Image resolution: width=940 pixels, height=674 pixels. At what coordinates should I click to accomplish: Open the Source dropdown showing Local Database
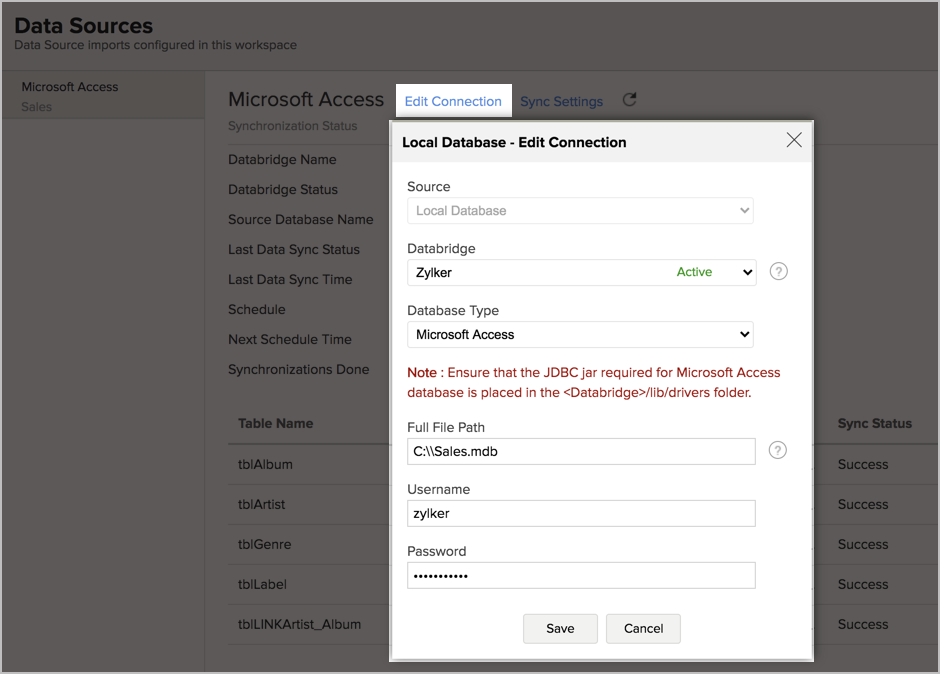(580, 210)
